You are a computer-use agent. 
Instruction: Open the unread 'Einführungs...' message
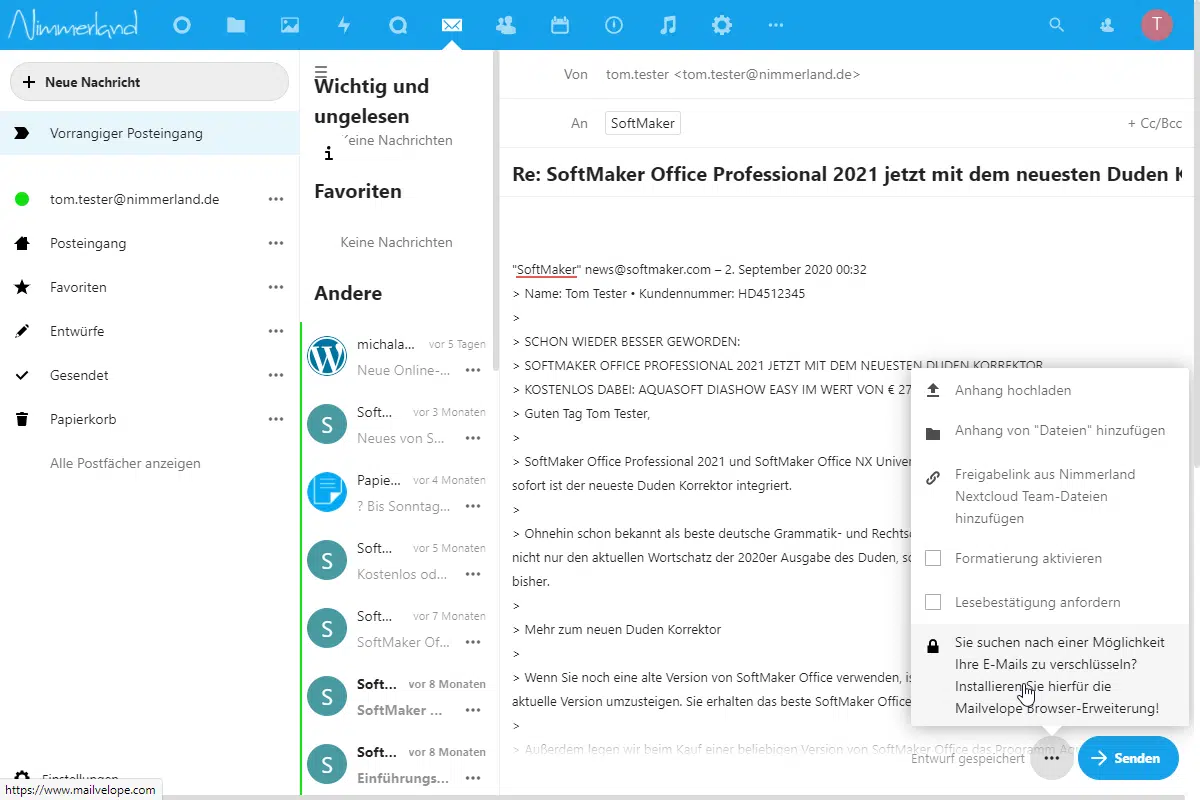click(397, 764)
